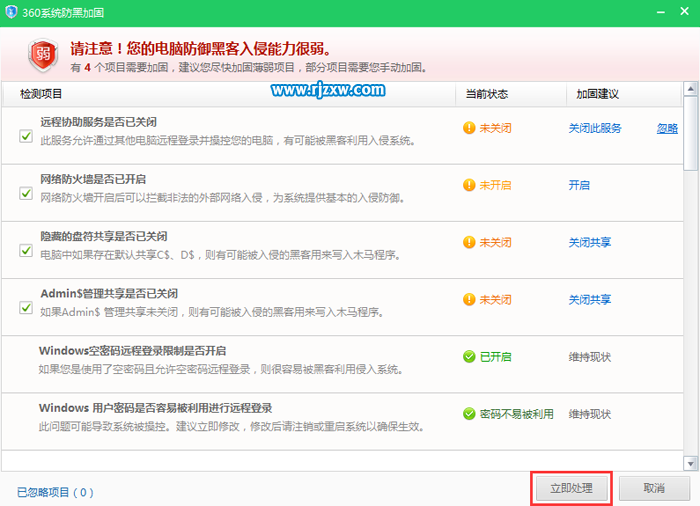Click the 取消 button
Screen dimensions: 700x506
654,488
